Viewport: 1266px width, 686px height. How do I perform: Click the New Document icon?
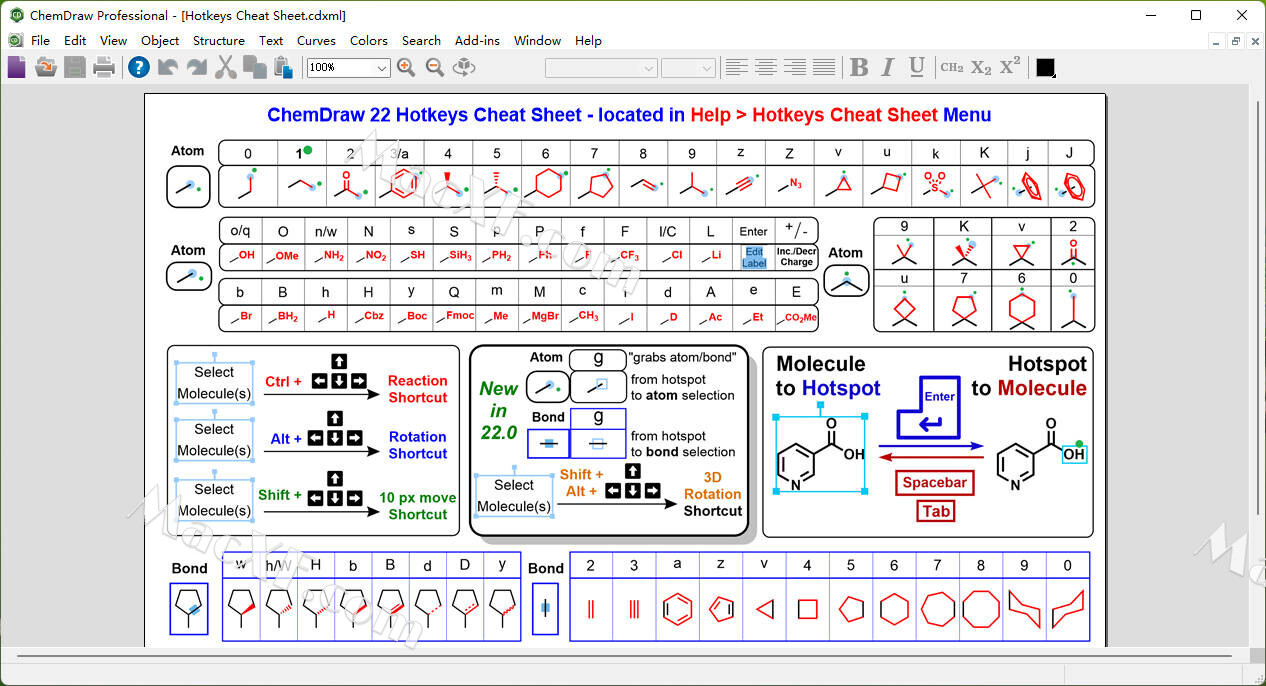(x=17, y=67)
